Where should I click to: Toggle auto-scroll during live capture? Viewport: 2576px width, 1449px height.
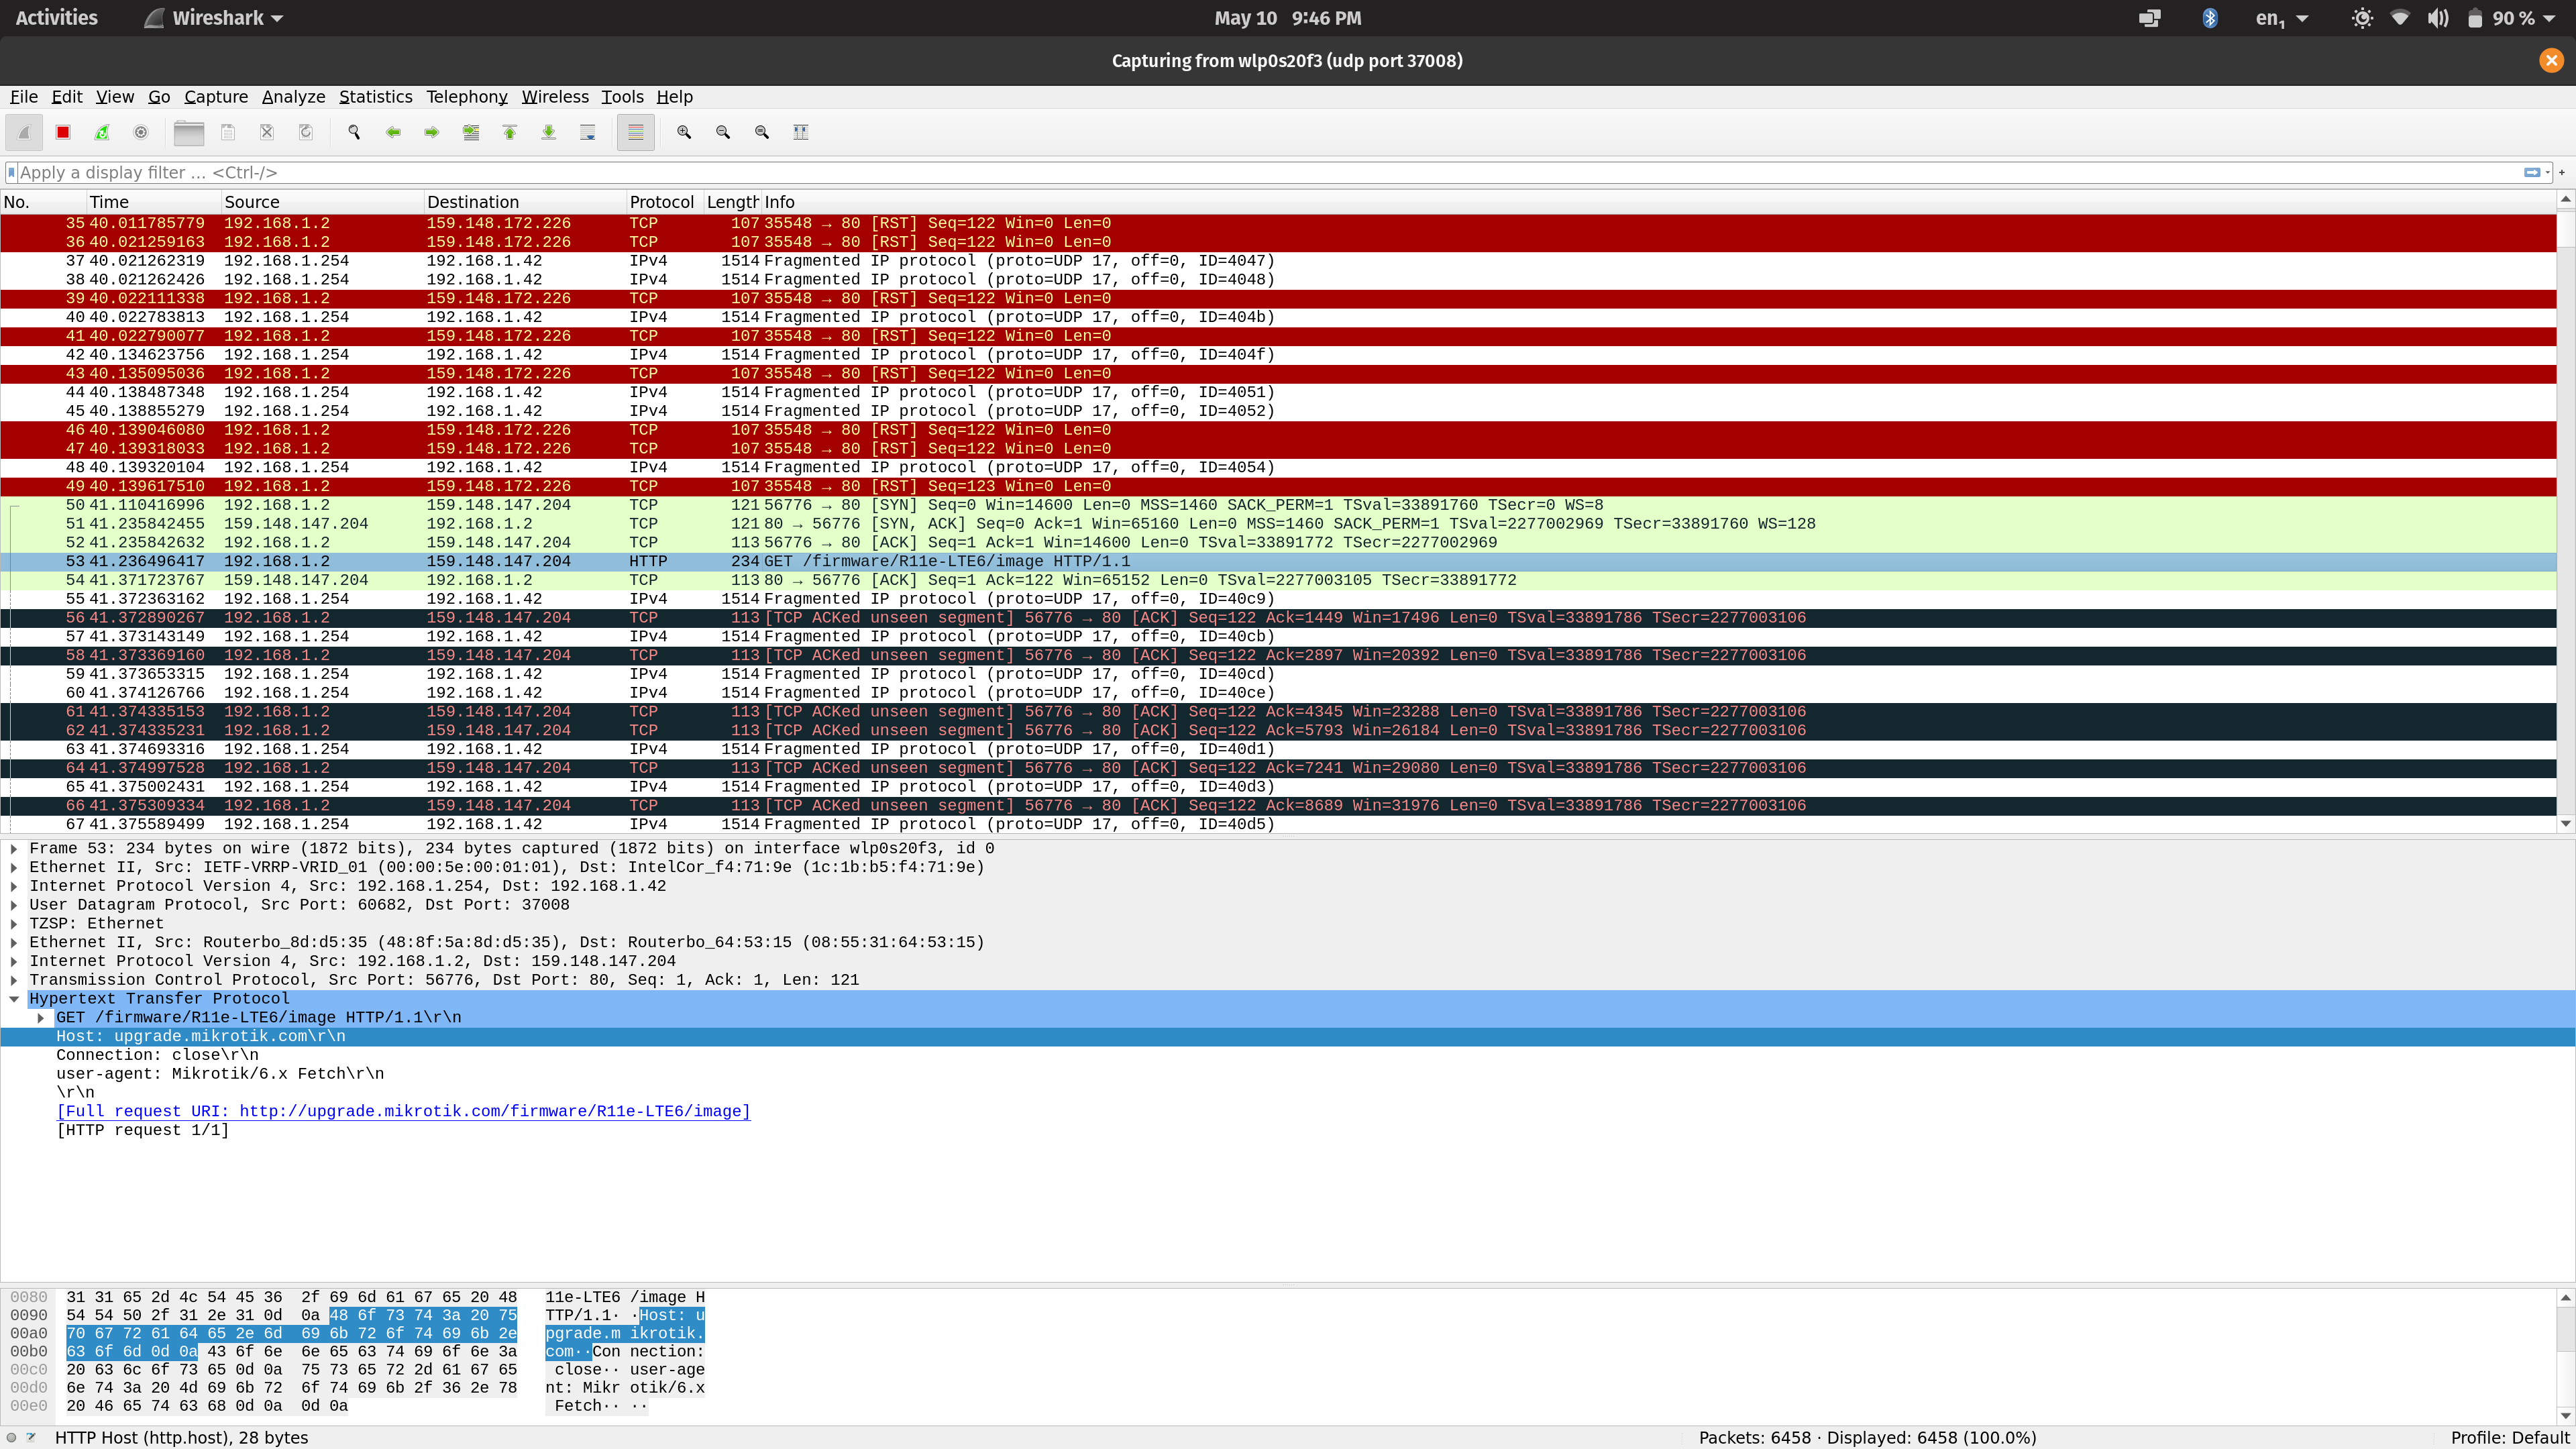click(x=588, y=132)
